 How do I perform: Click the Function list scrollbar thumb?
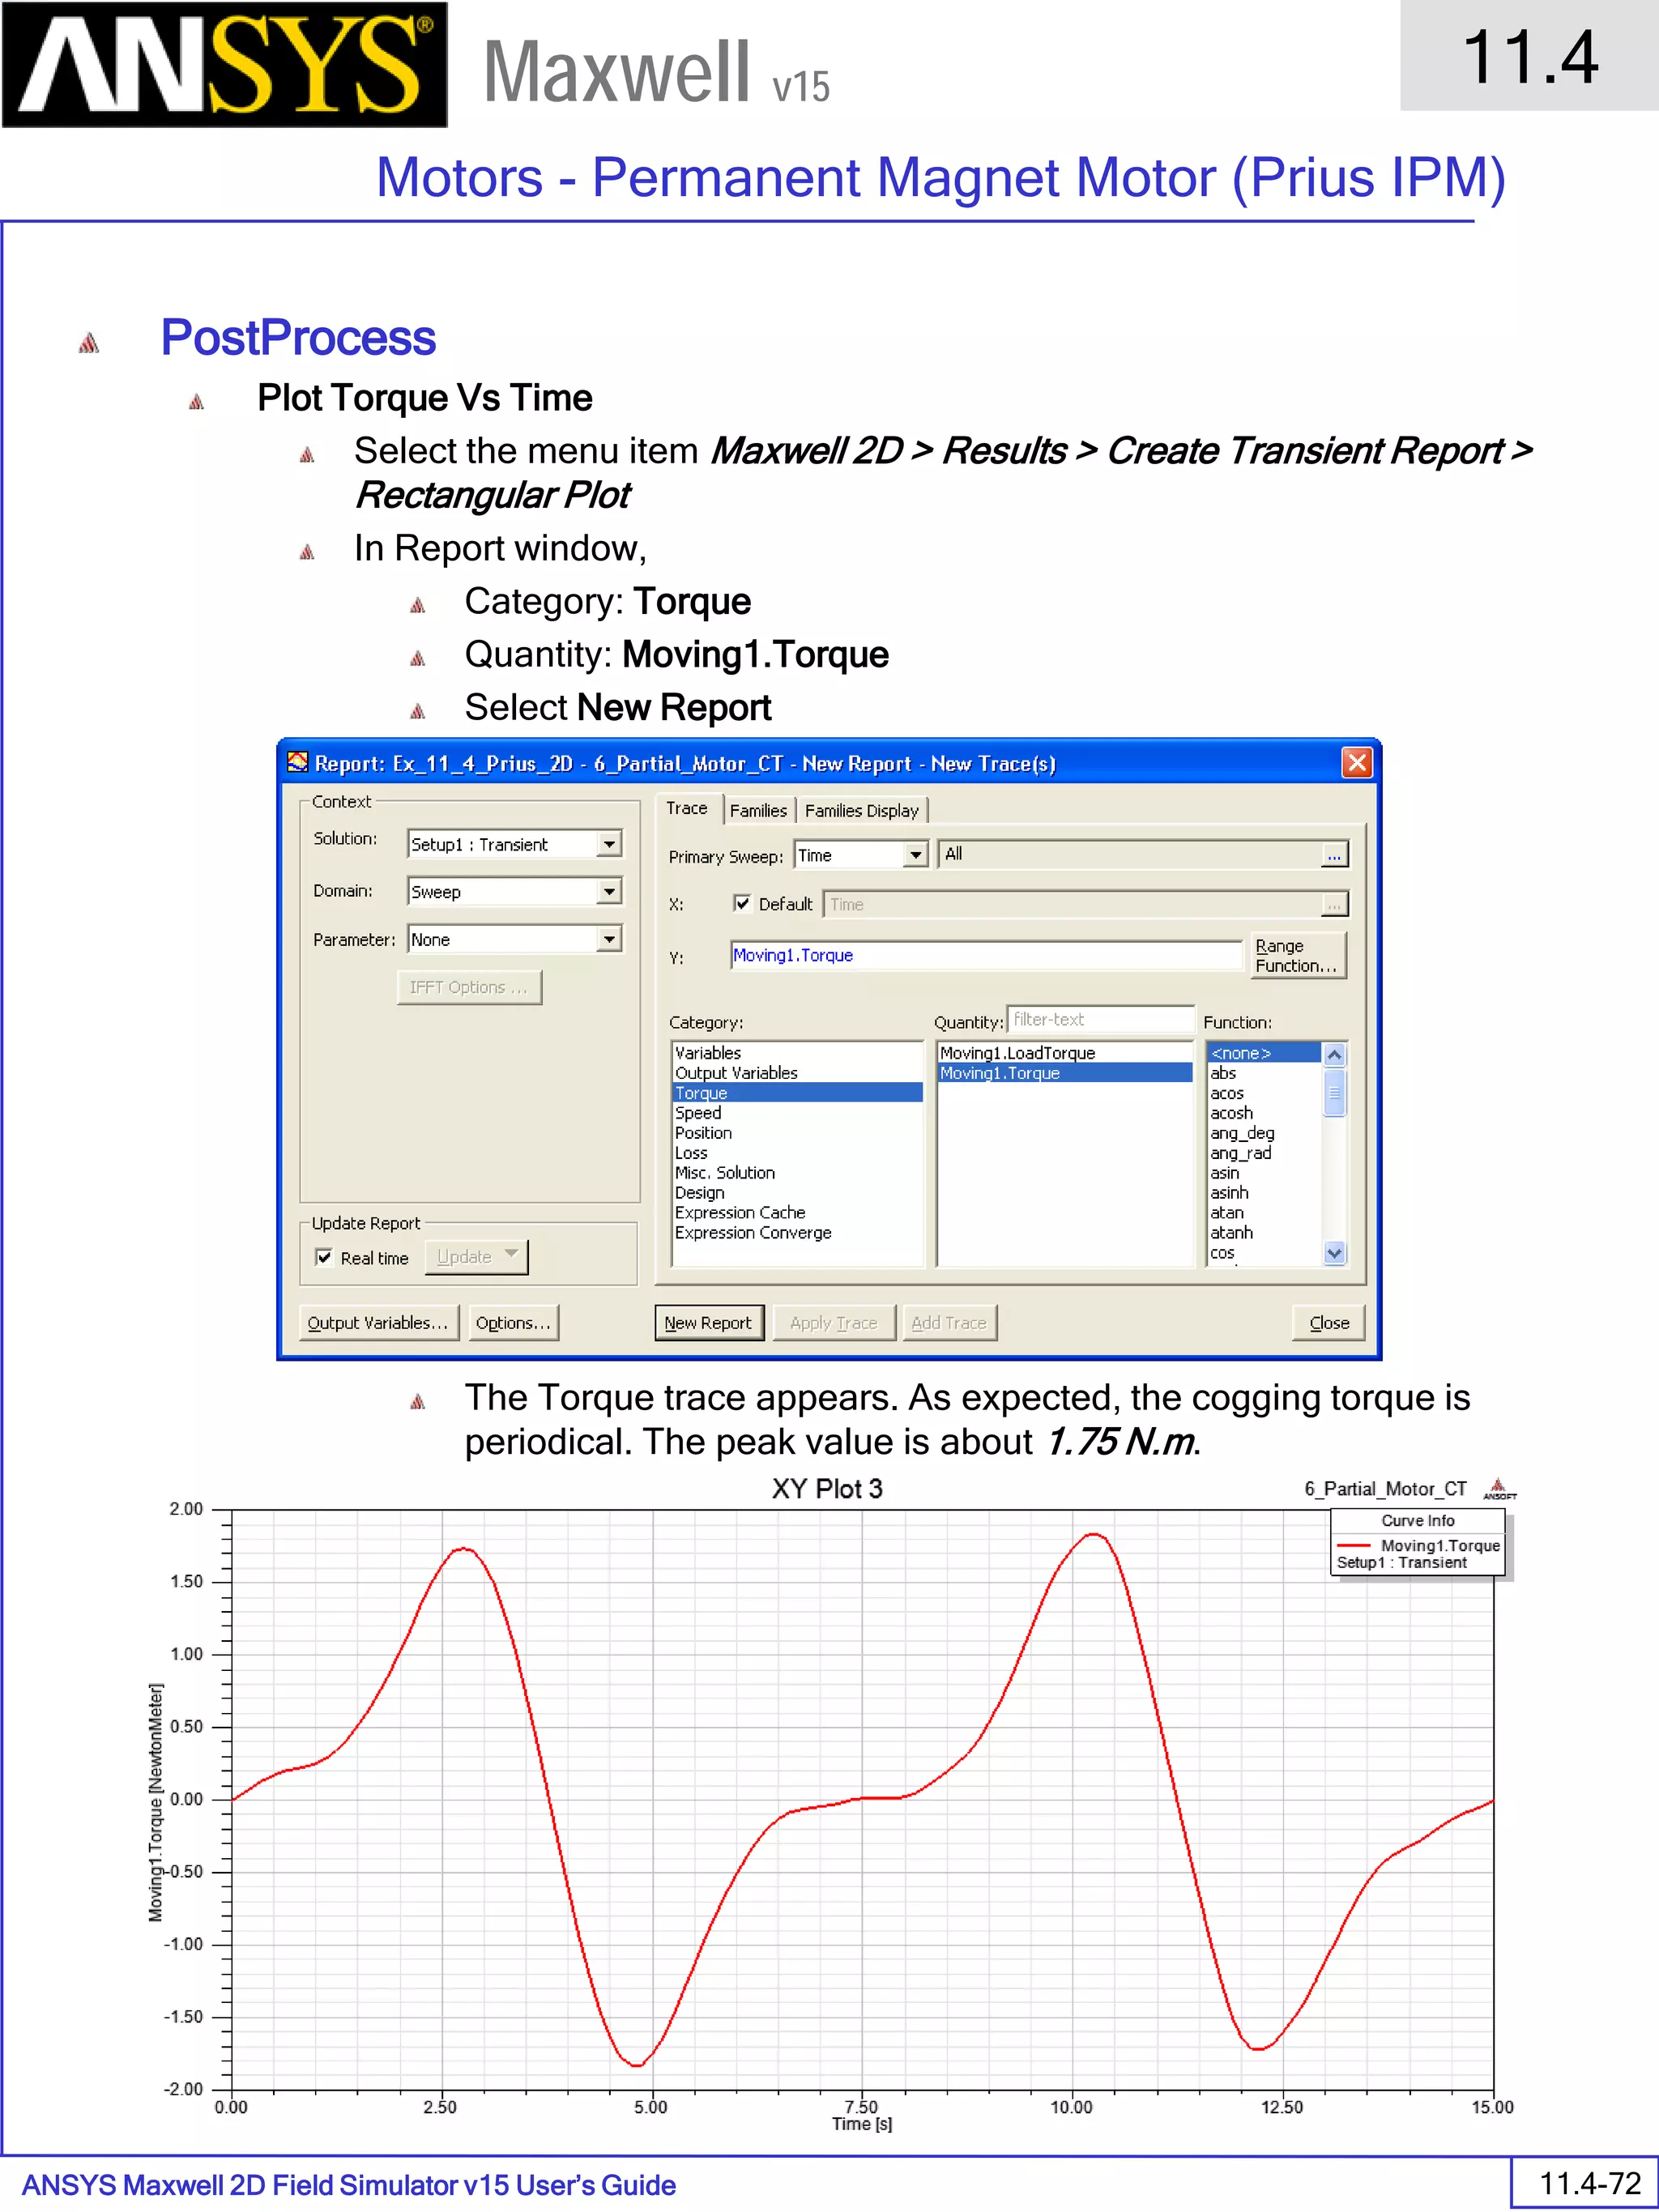click(1334, 1093)
